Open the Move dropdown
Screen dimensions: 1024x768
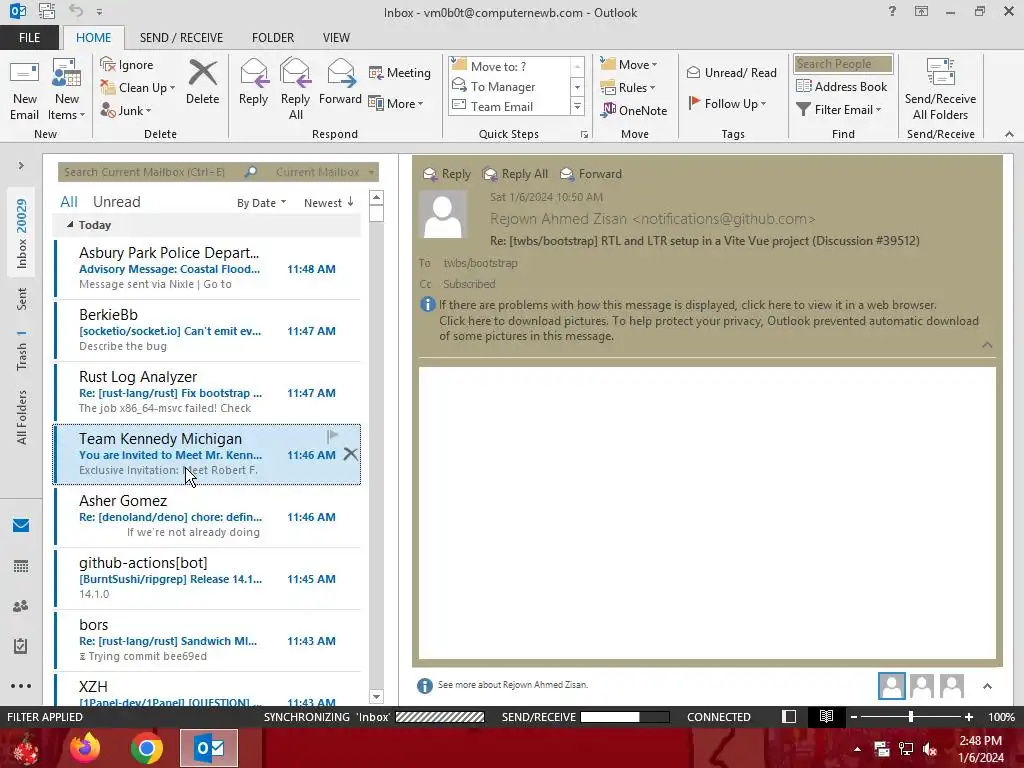click(x=629, y=65)
